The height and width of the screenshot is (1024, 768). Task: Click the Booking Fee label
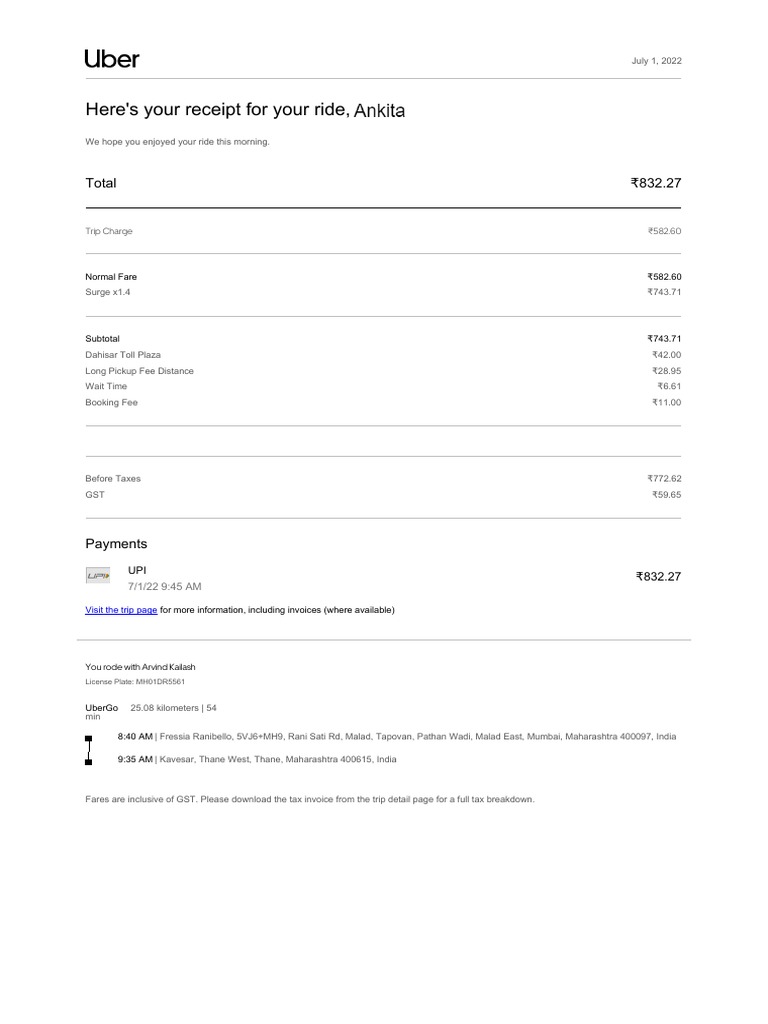click(111, 402)
